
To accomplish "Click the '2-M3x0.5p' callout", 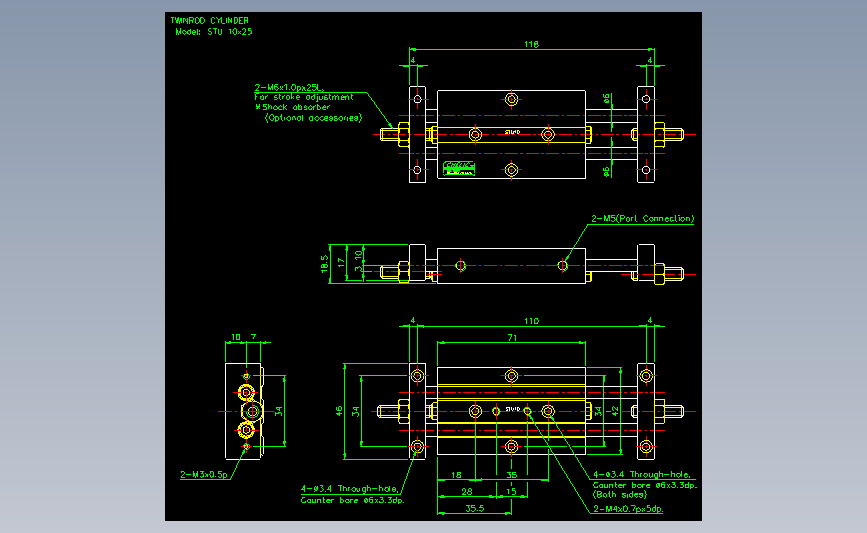I will point(204,474).
